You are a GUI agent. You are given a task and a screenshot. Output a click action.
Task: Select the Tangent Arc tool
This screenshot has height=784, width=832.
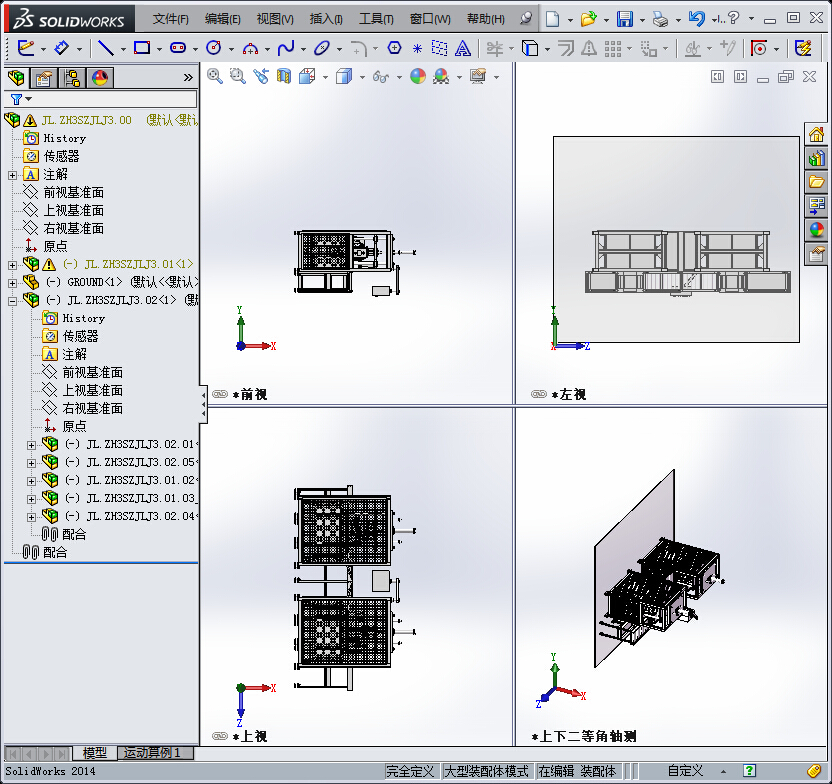[x=250, y=48]
